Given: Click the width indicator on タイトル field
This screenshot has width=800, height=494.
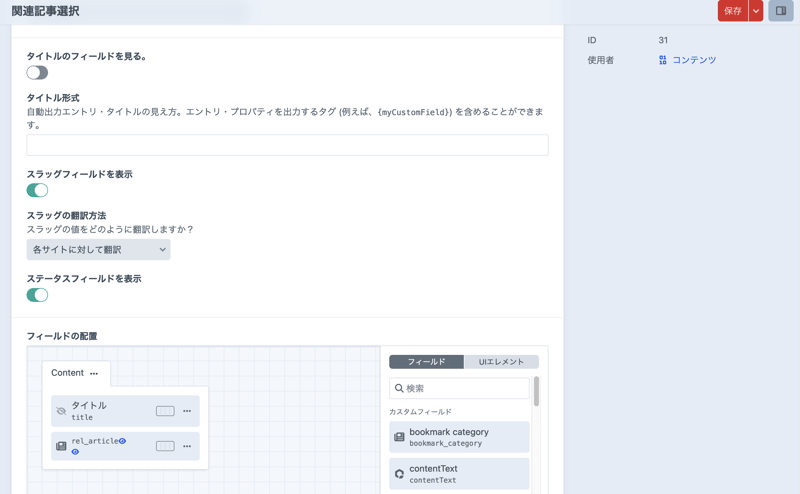Looking at the screenshot, I should click(x=165, y=411).
